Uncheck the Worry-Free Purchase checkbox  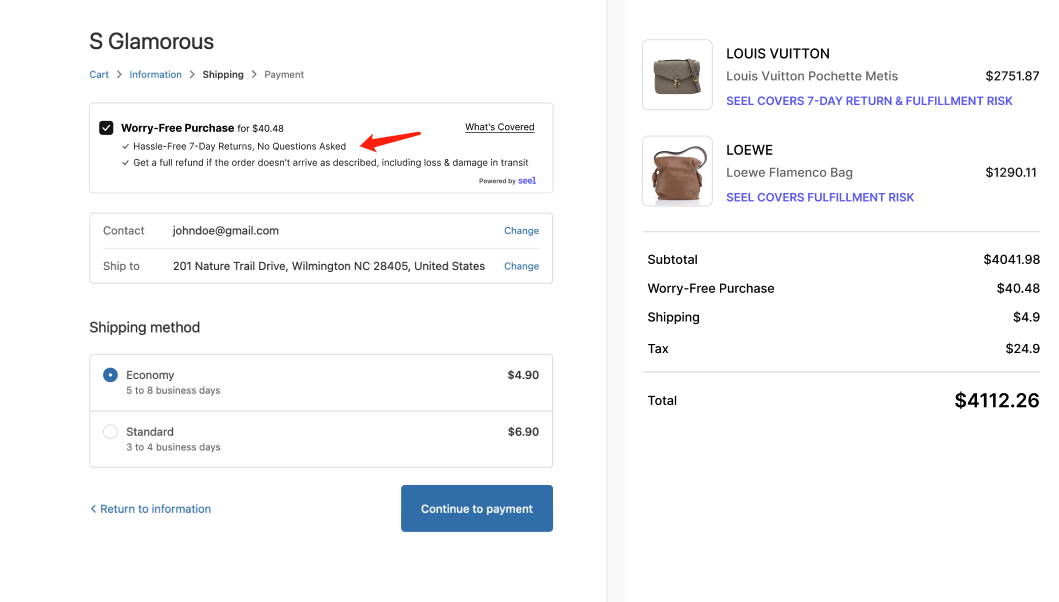click(x=106, y=128)
